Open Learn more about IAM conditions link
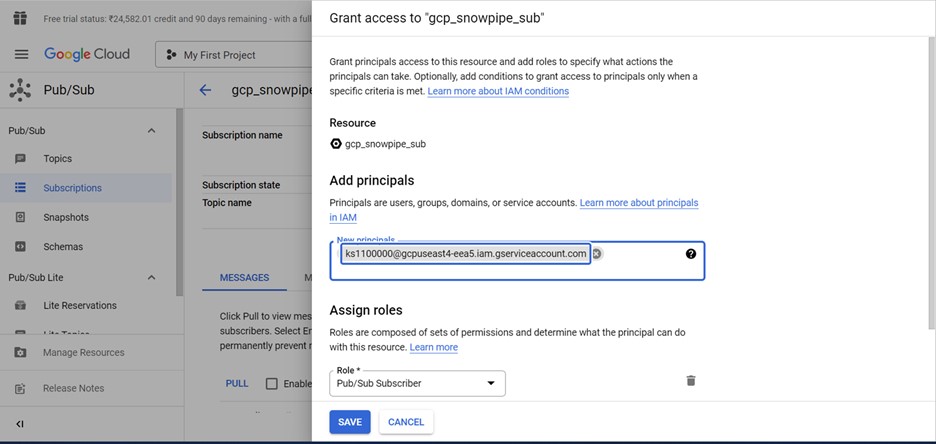Image resolution: width=936 pixels, height=444 pixels. 498,91
